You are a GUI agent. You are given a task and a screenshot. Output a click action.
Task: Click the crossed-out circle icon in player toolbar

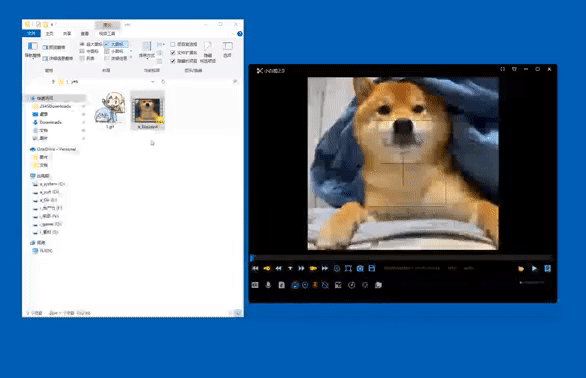click(x=325, y=285)
